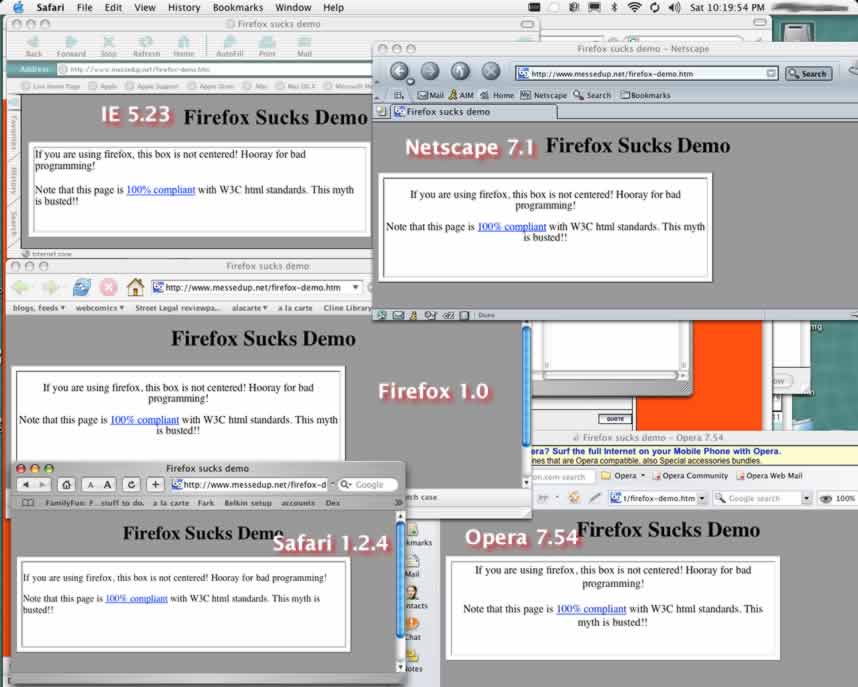Open File menu in menu bar
Viewport: 858px width, 687px height.
84,8
